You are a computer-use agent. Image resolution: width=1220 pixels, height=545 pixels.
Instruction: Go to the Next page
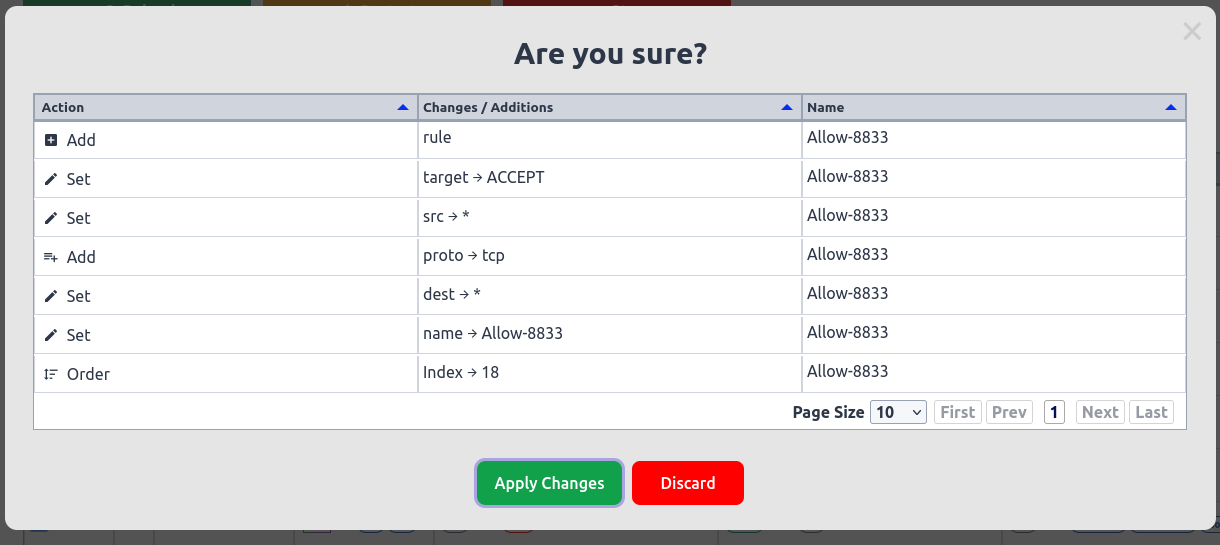(1100, 412)
